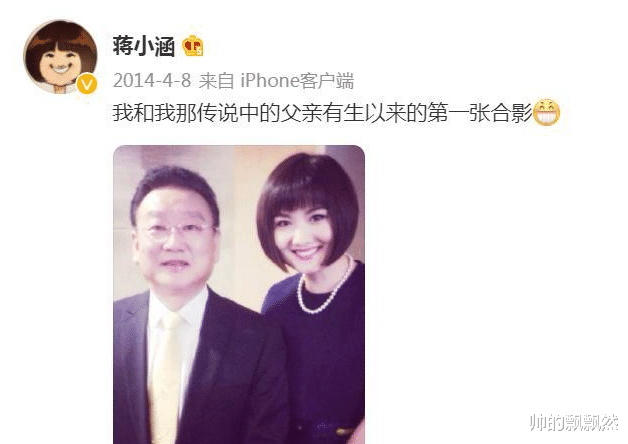Open the profile of 蒋小涵

[144, 46]
